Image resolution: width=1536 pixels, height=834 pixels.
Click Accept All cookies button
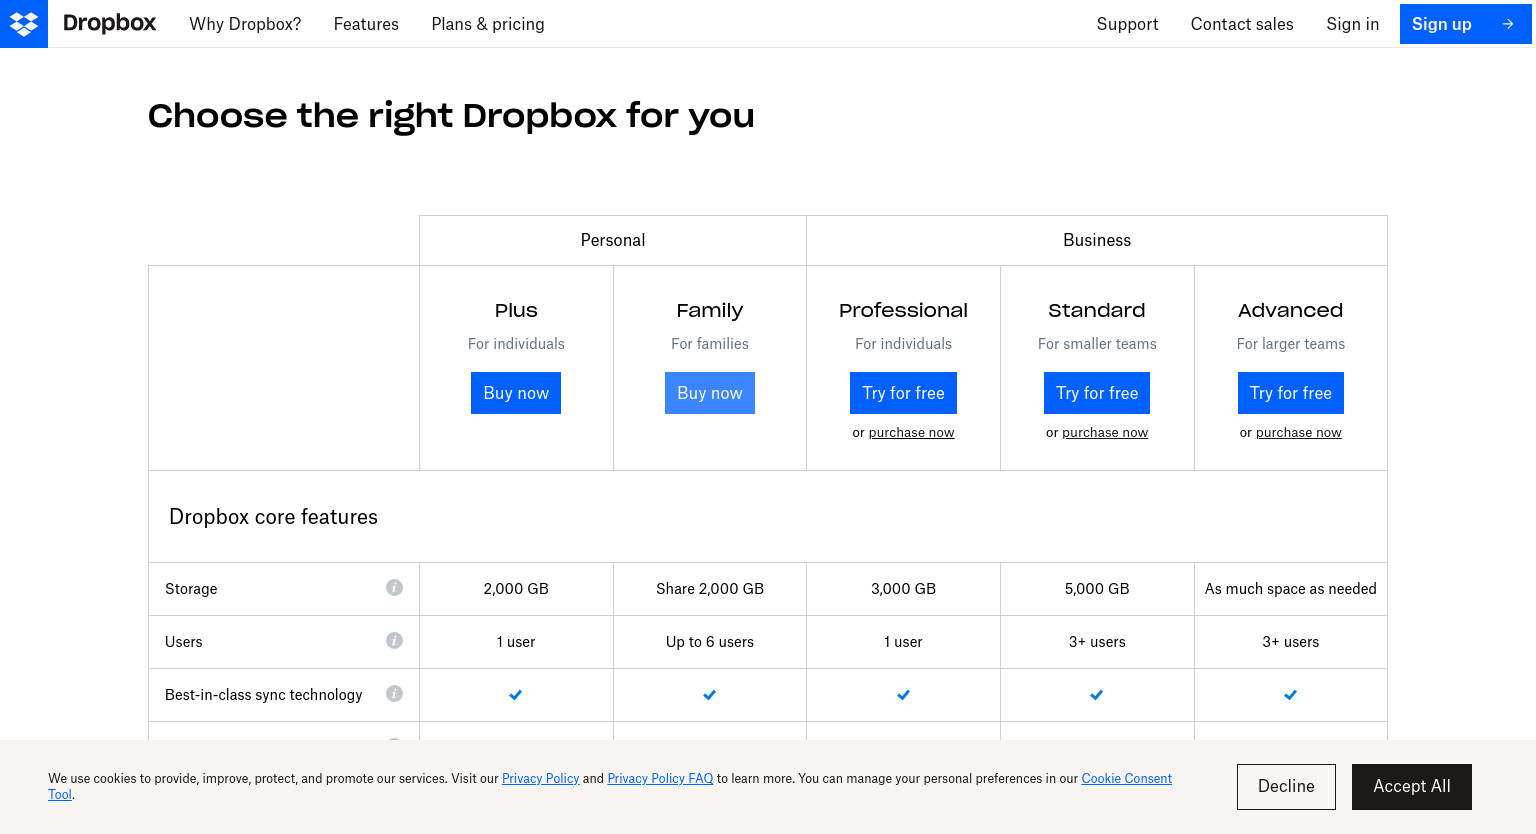point(1412,787)
